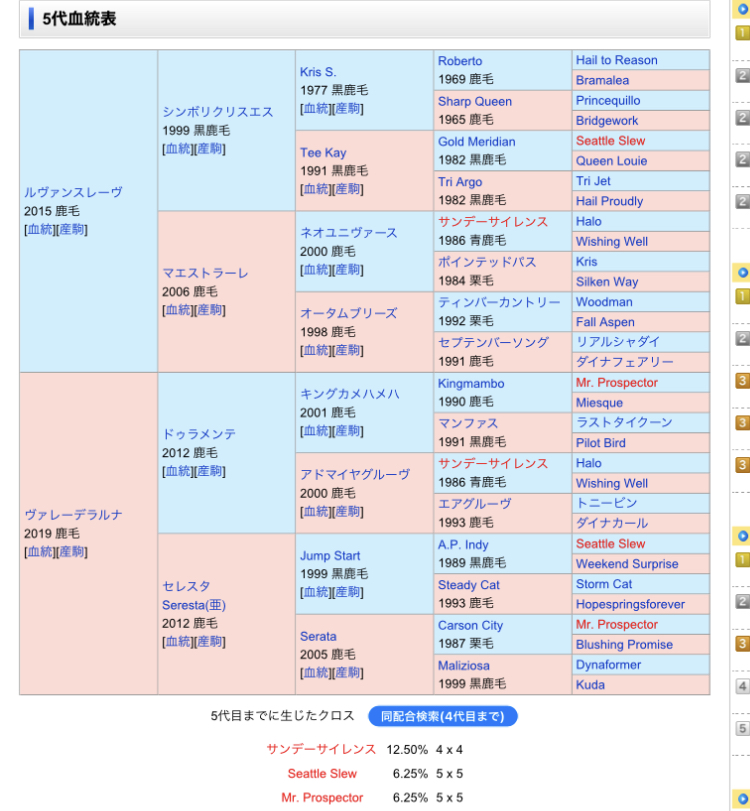This screenshot has height=811, width=750.
Task: Open the リアルシャダイ link
Action: [x=618, y=341]
